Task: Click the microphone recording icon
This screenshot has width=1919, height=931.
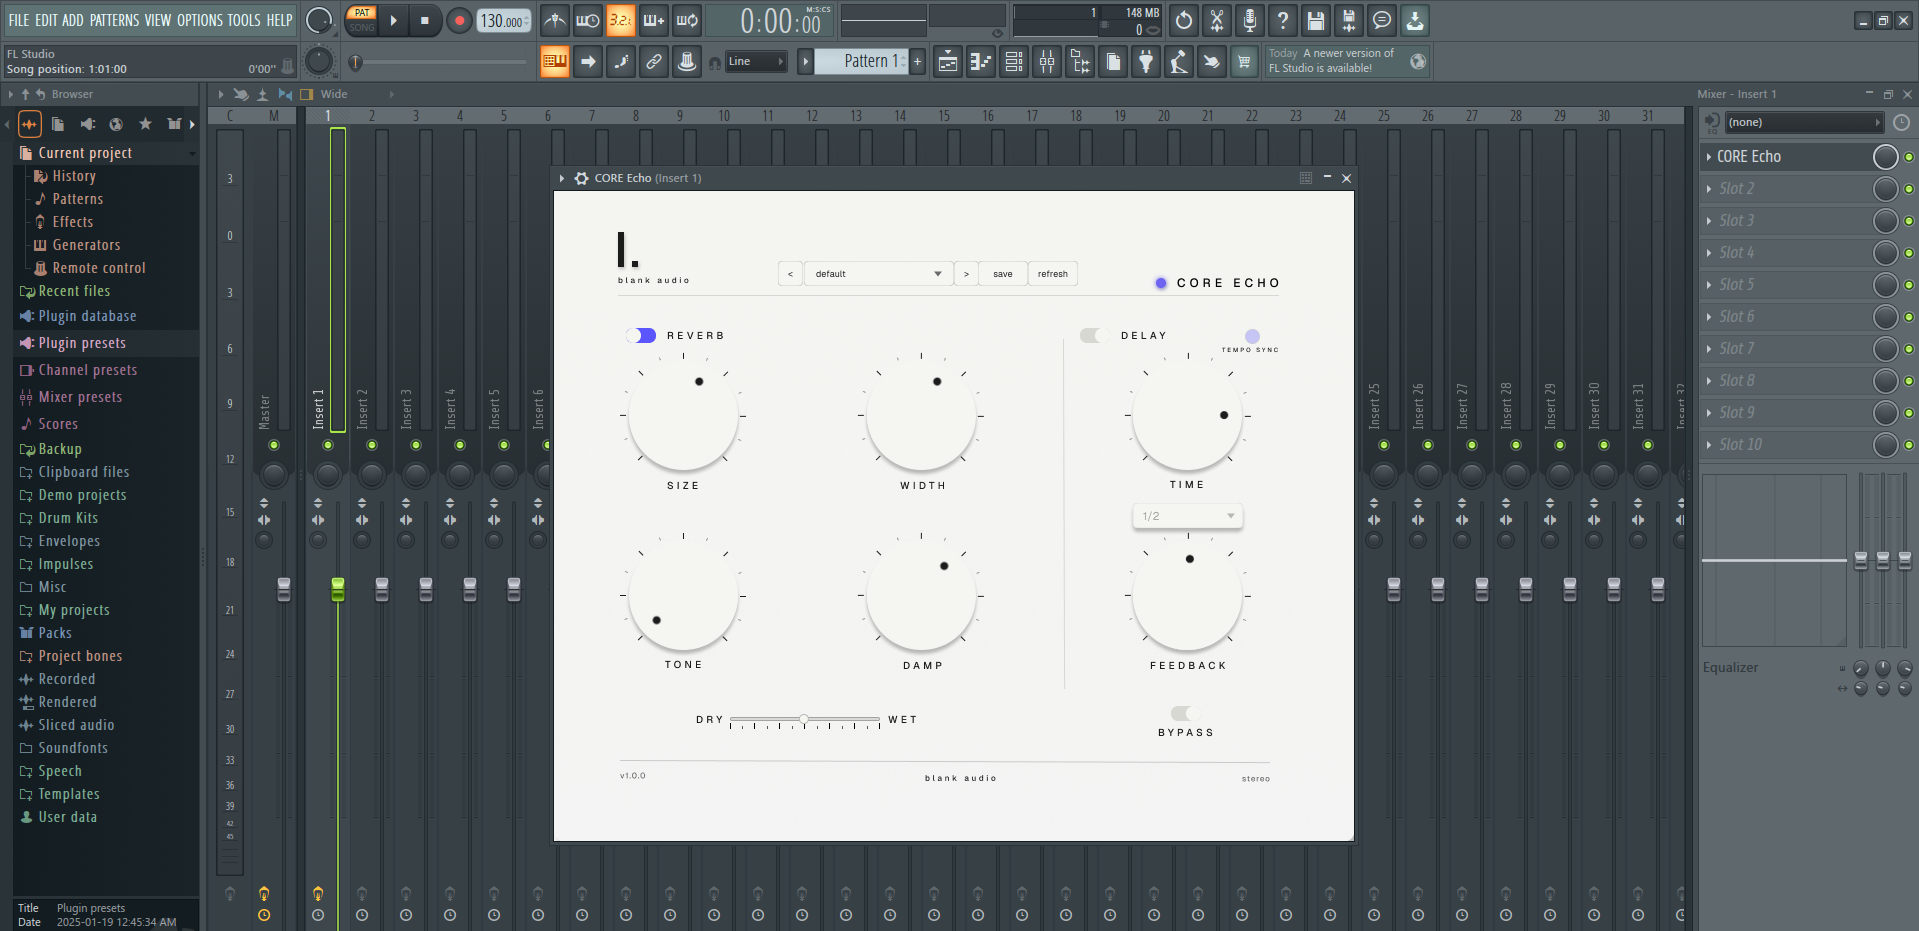Action: click(x=1250, y=20)
